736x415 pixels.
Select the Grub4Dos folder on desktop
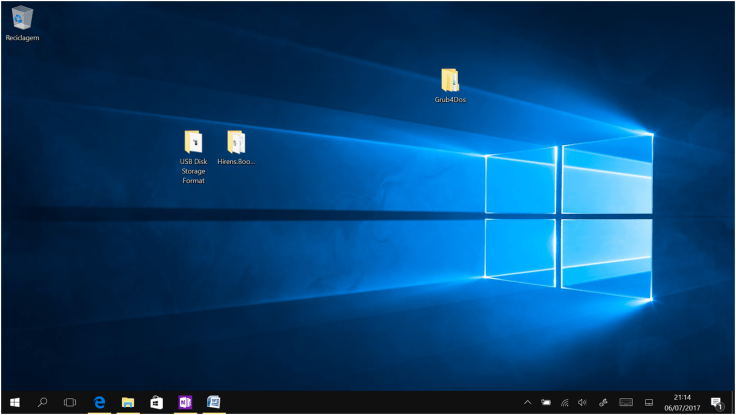click(x=450, y=80)
